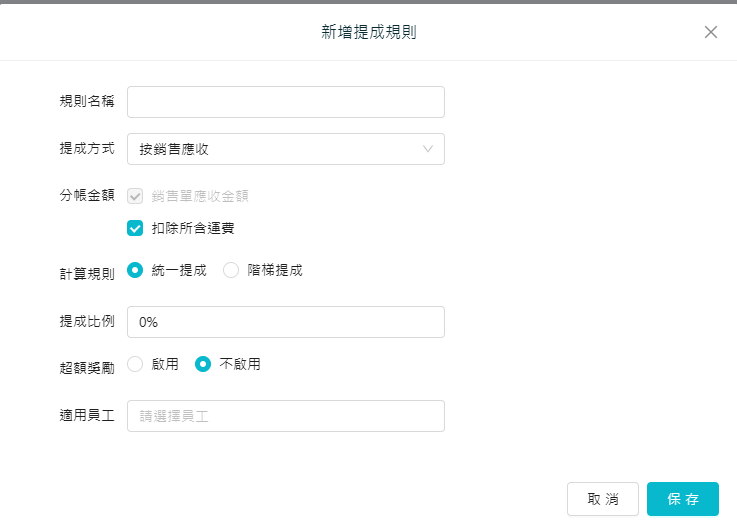Open the 請選擇員工 employee selector
The width and height of the screenshot is (737, 520).
tap(285, 416)
